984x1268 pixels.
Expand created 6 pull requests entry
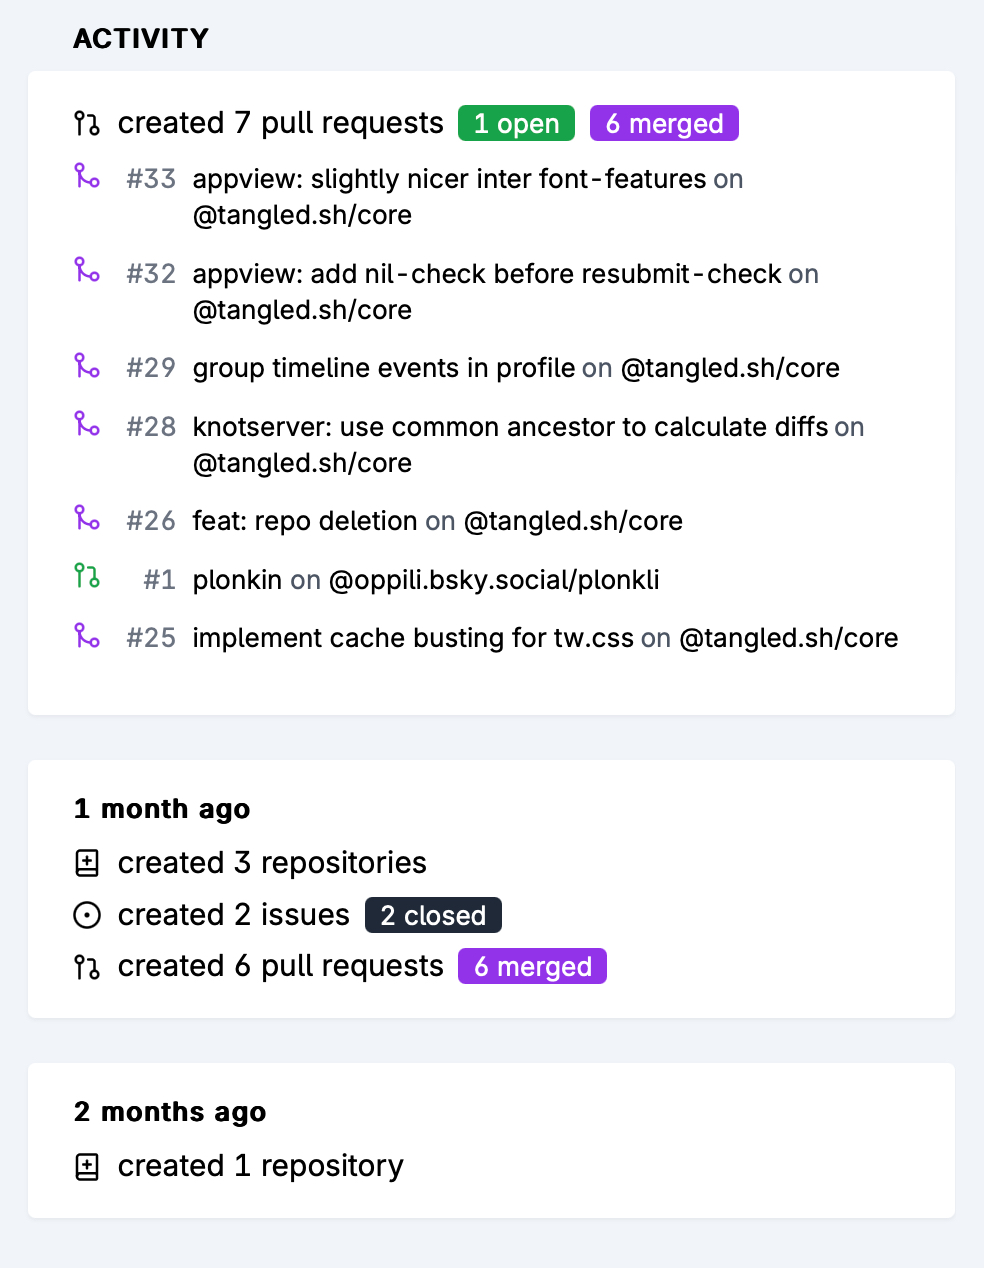coord(280,966)
